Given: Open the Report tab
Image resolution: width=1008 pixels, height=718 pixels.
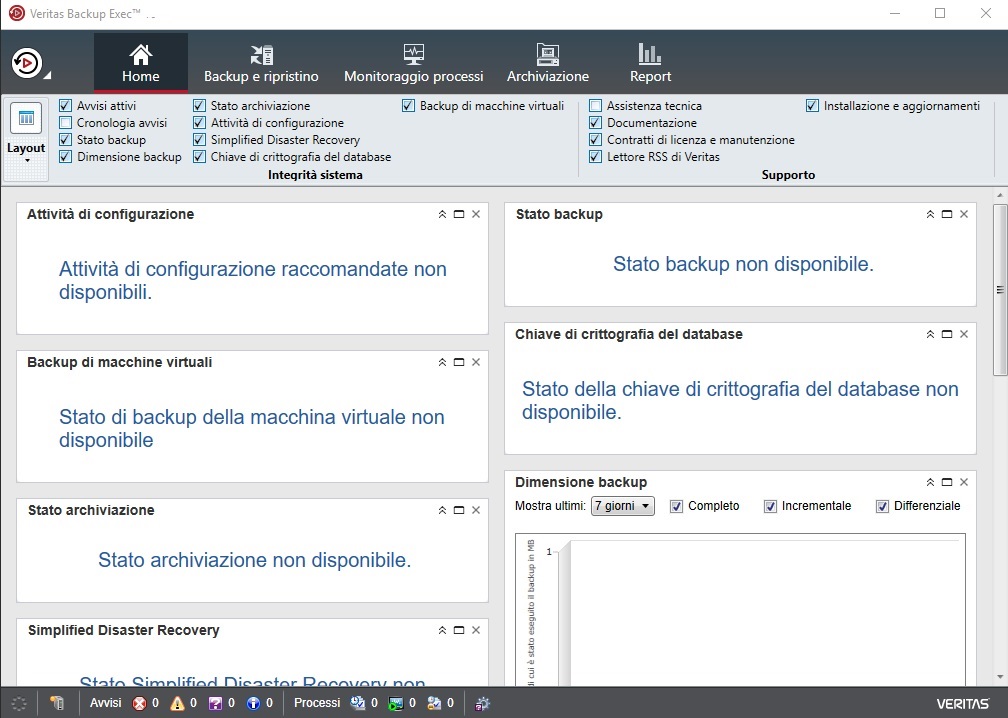Looking at the screenshot, I should tap(650, 62).
